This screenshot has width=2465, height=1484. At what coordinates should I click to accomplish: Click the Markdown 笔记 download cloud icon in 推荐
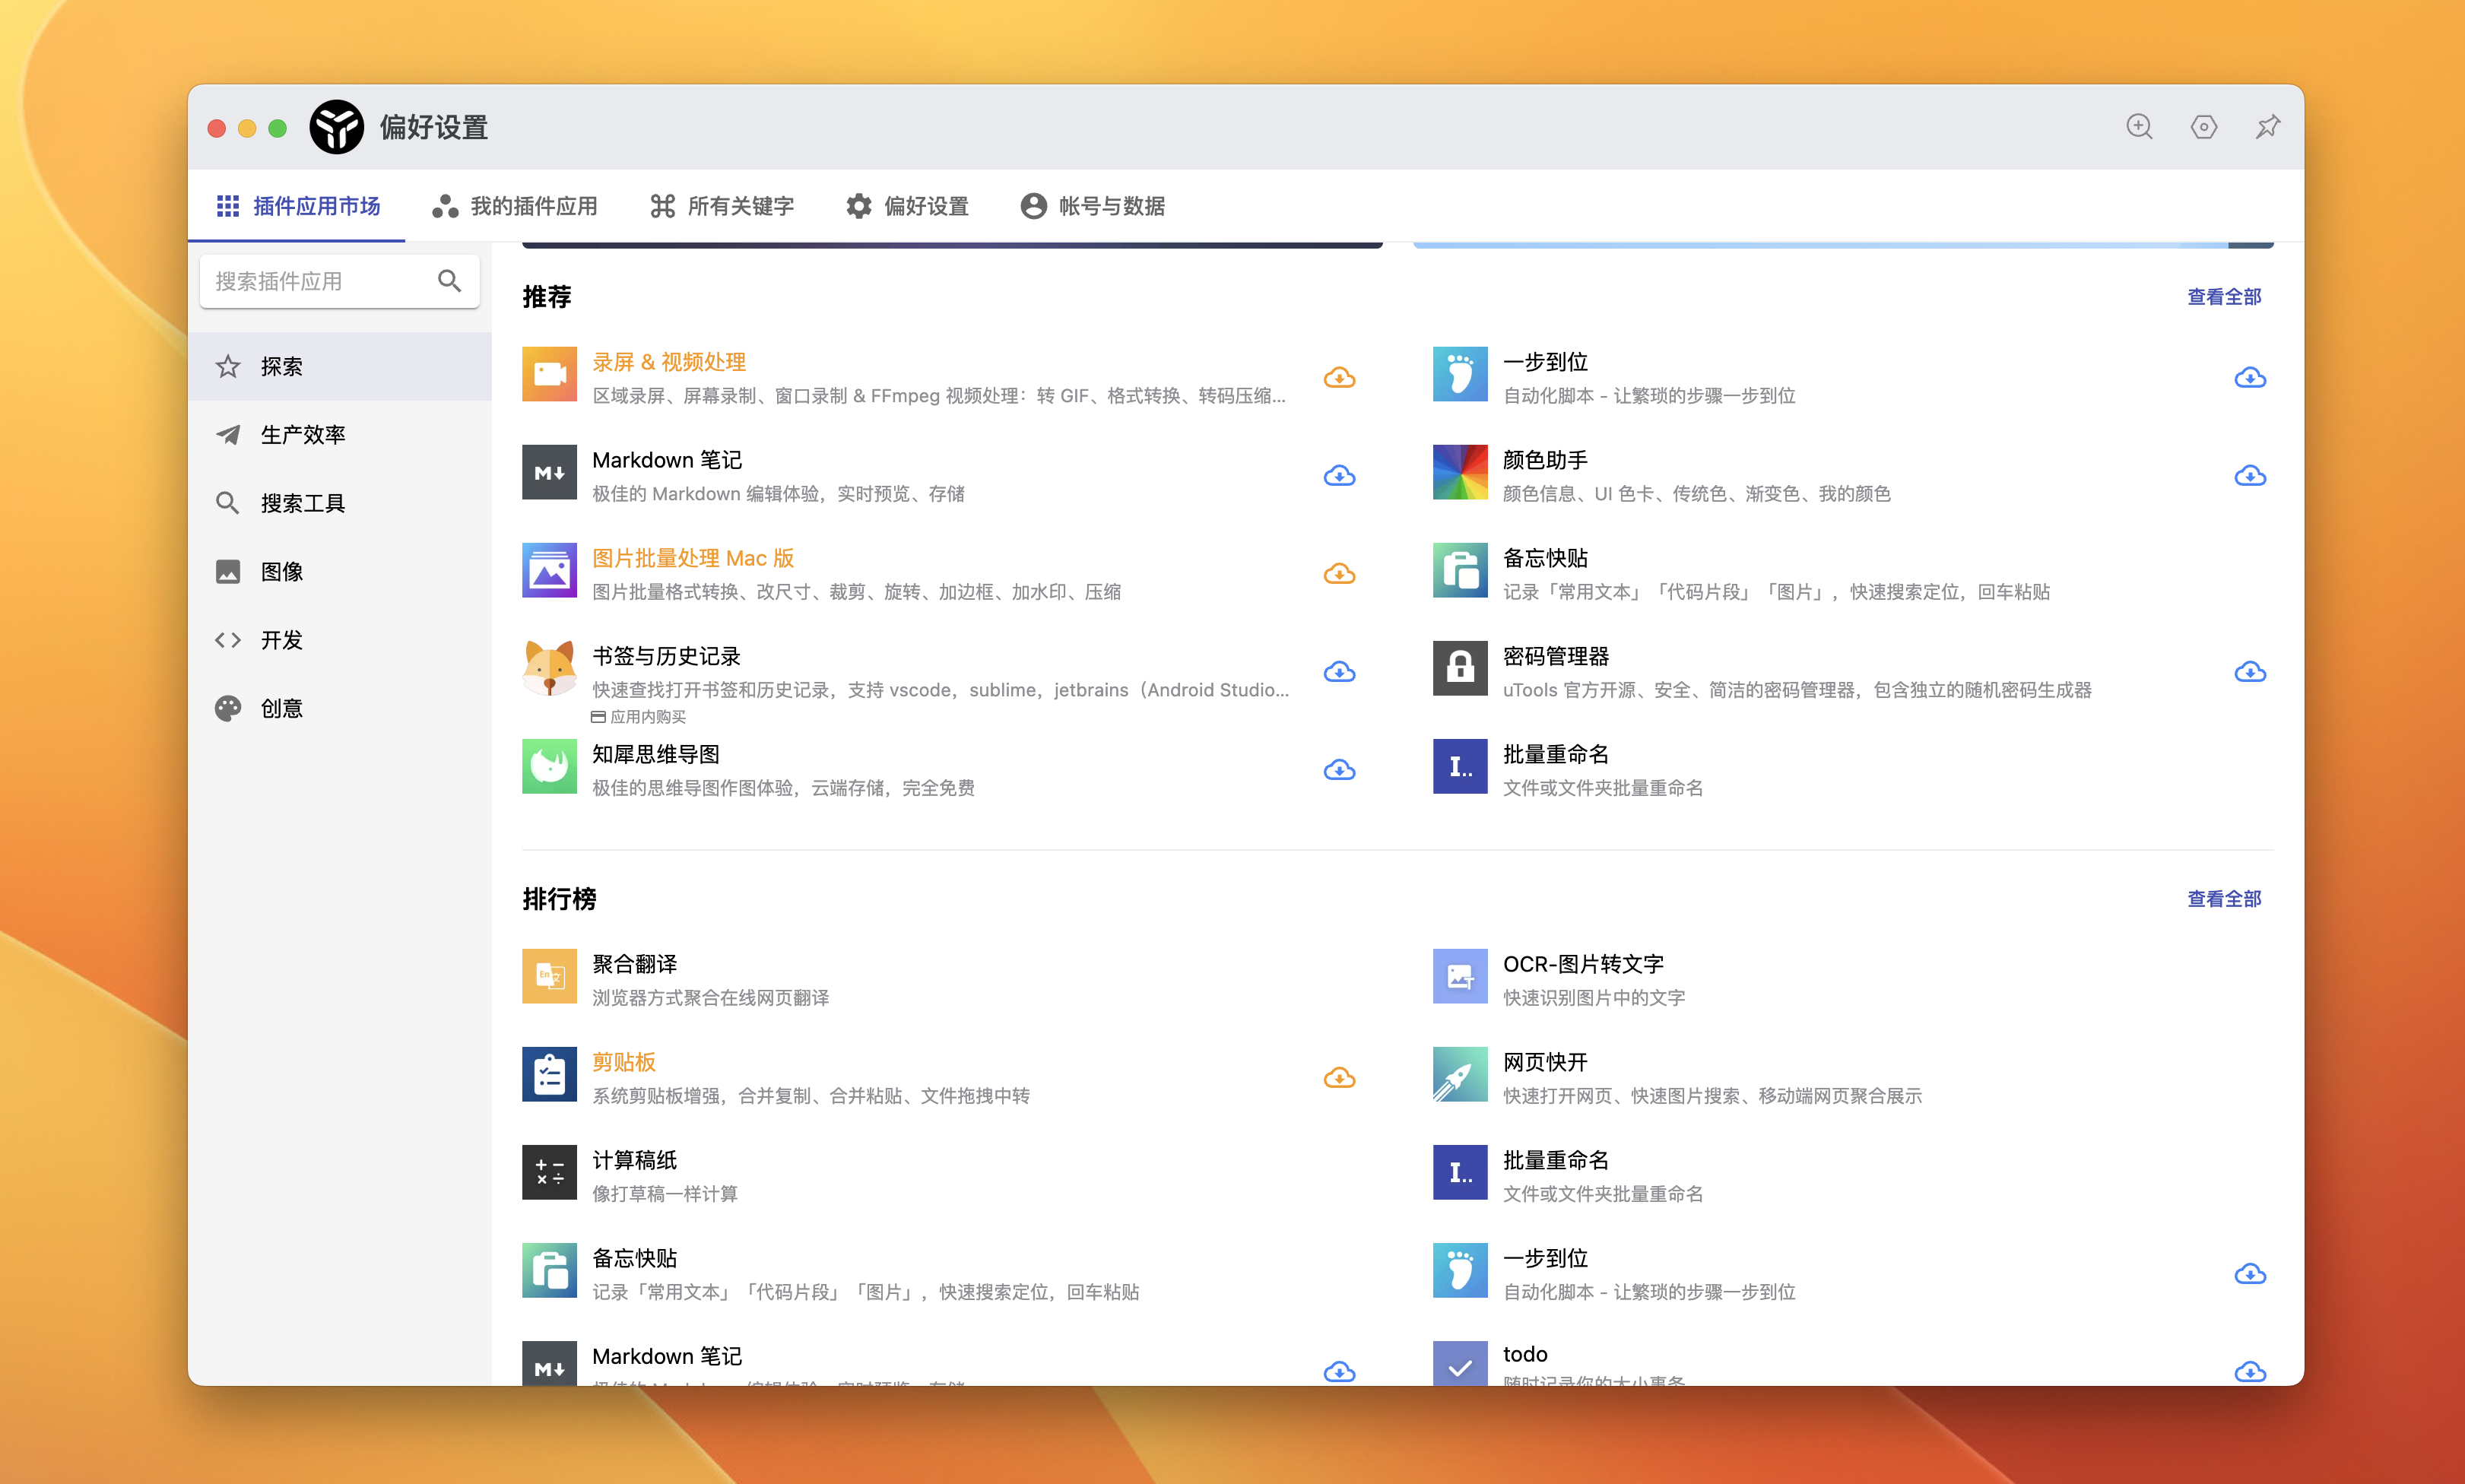(x=1339, y=476)
